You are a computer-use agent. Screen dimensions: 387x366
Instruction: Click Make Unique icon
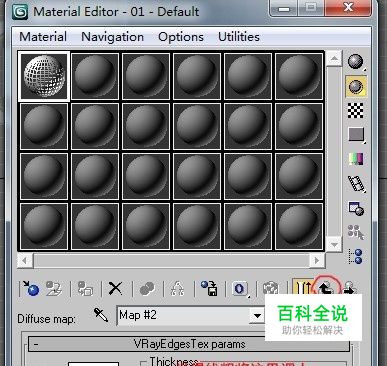pos(177,289)
